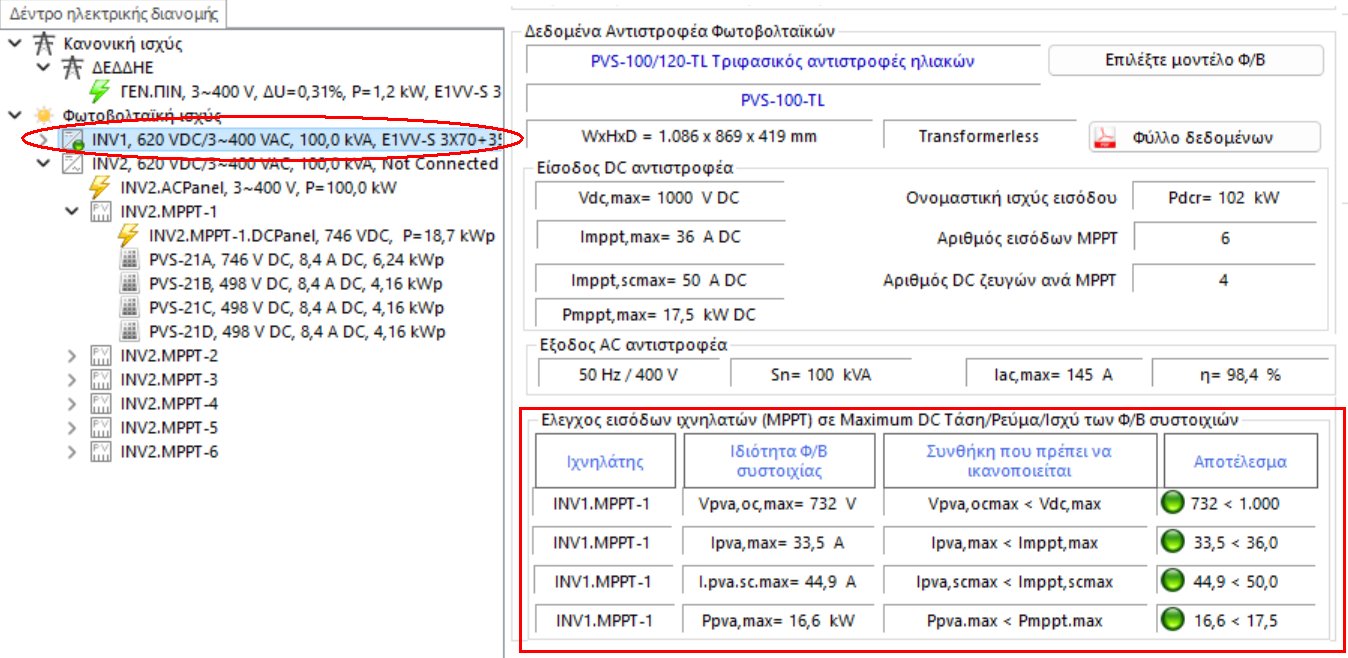The width and height of the screenshot is (1348, 658).
Task: Click the green lightning icon of ΓΕΝ.ΠΙΝ
Action: click(x=100, y=92)
